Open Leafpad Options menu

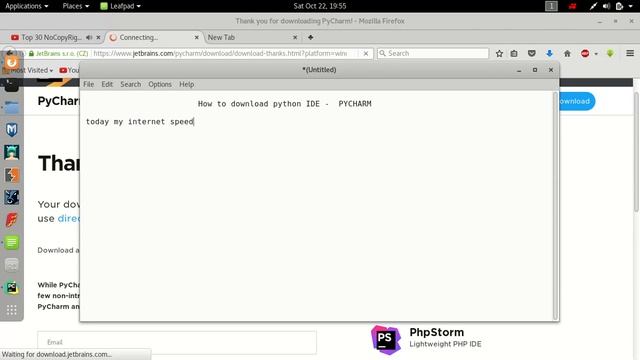point(160,84)
